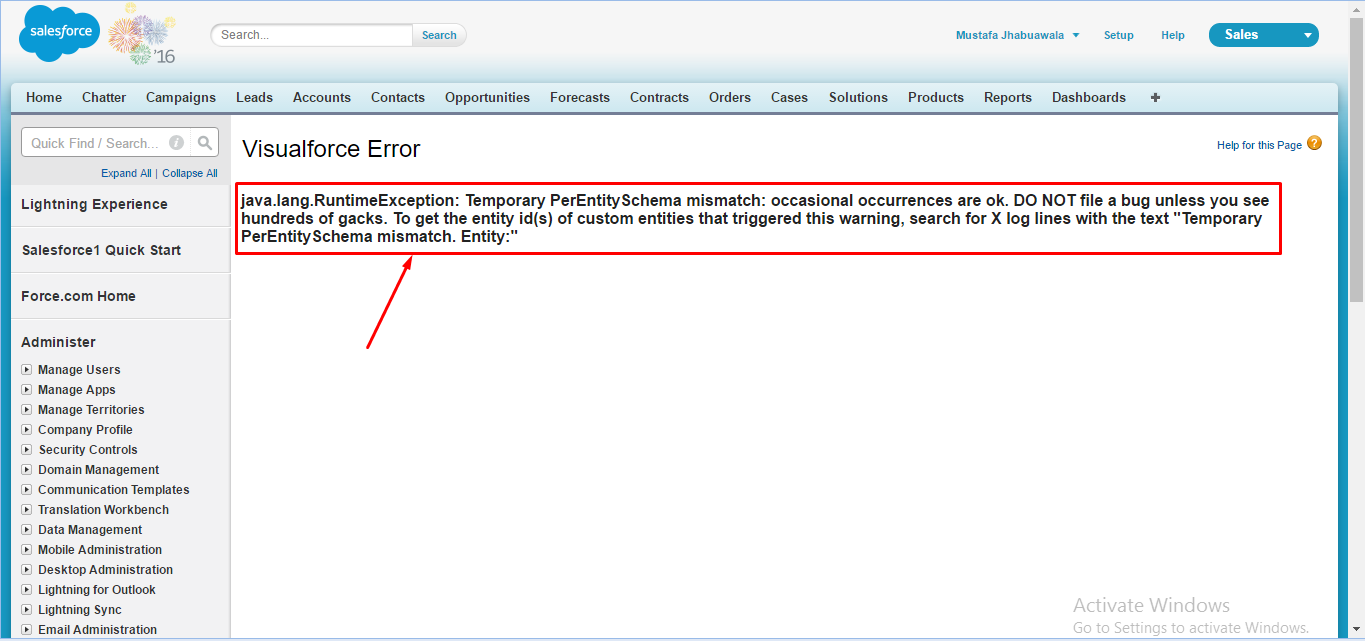Switch to the Campaigns tab
The height and width of the screenshot is (641, 1365).
tap(181, 98)
